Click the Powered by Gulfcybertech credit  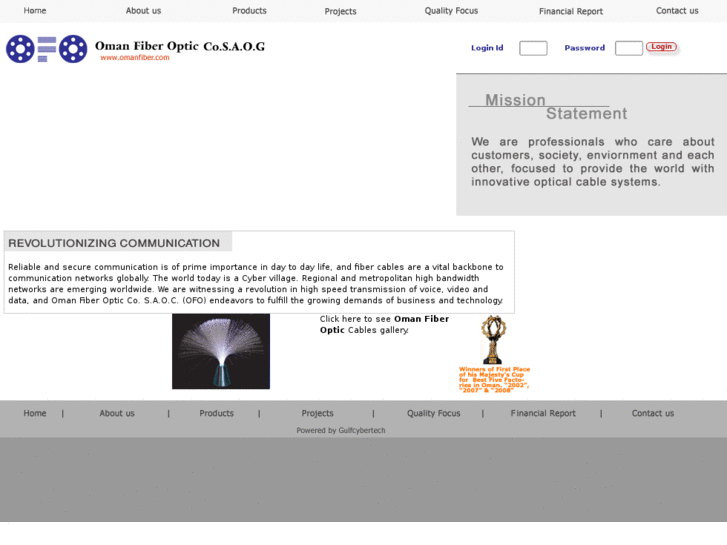point(341,430)
